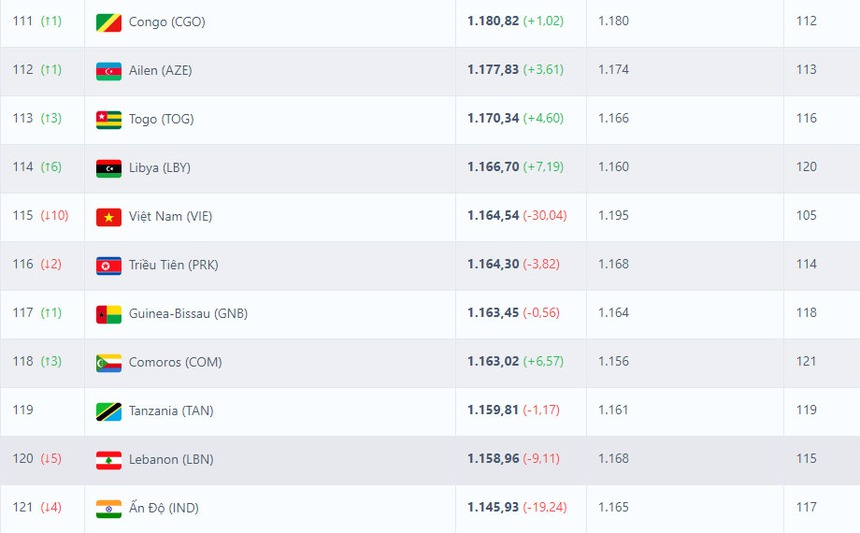Open the Ấn Độ (IND) team link
Viewport: 860px width, 533px height.
pos(164,508)
